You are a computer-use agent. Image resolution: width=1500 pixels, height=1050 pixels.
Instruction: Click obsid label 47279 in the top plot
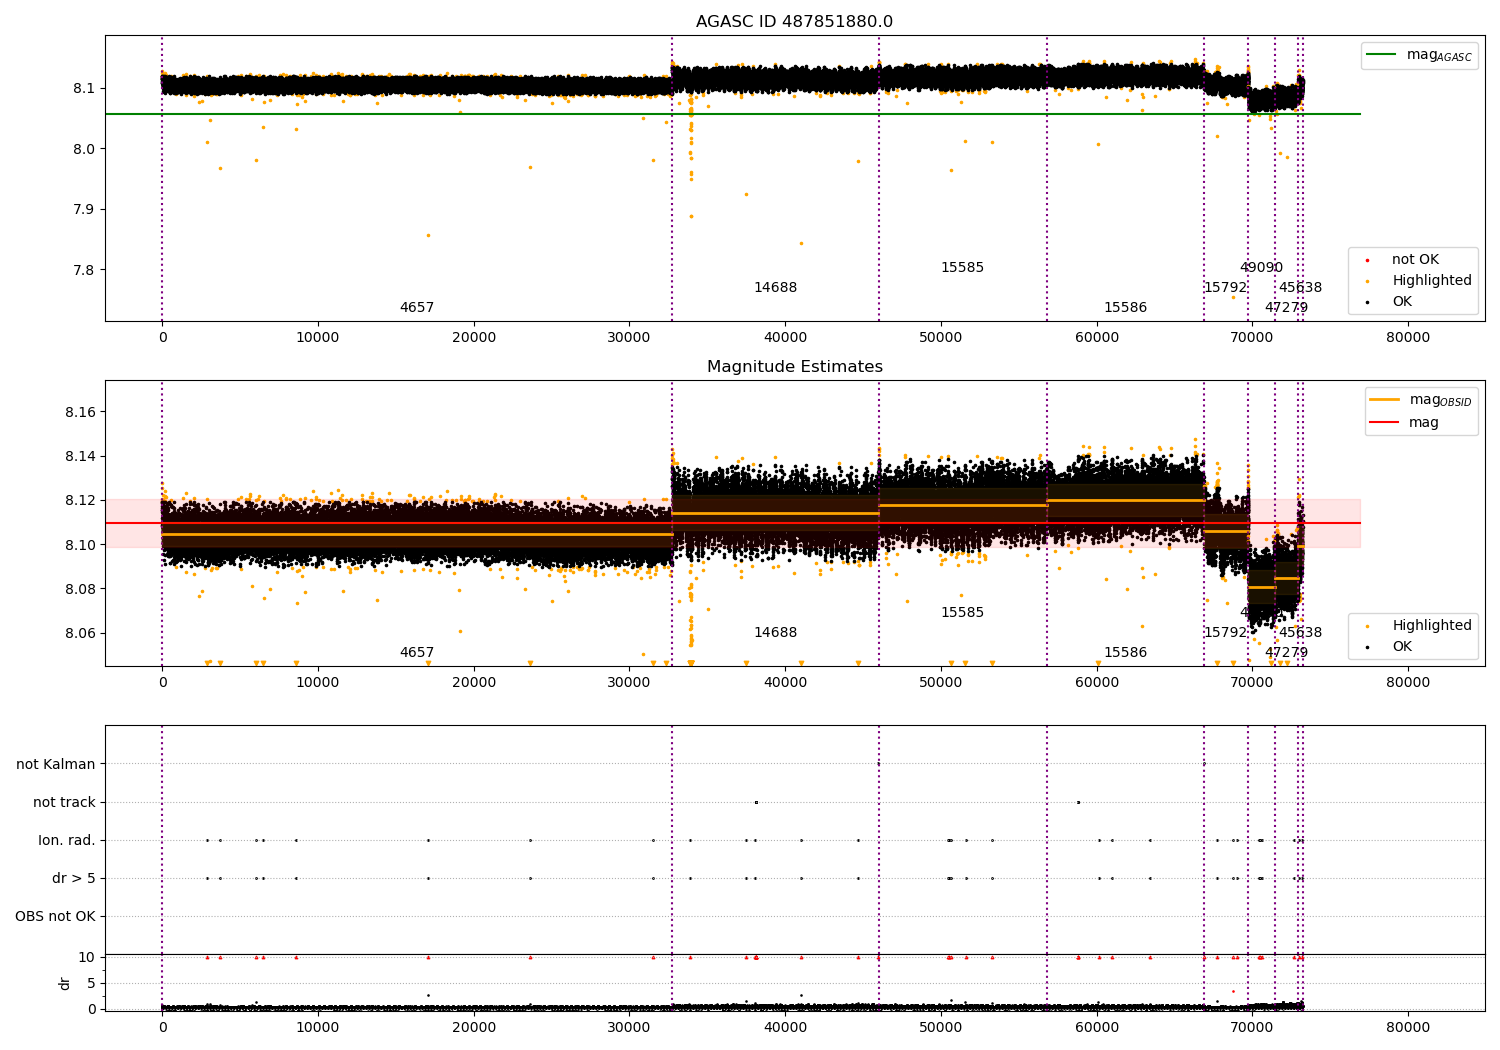click(x=1286, y=308)
